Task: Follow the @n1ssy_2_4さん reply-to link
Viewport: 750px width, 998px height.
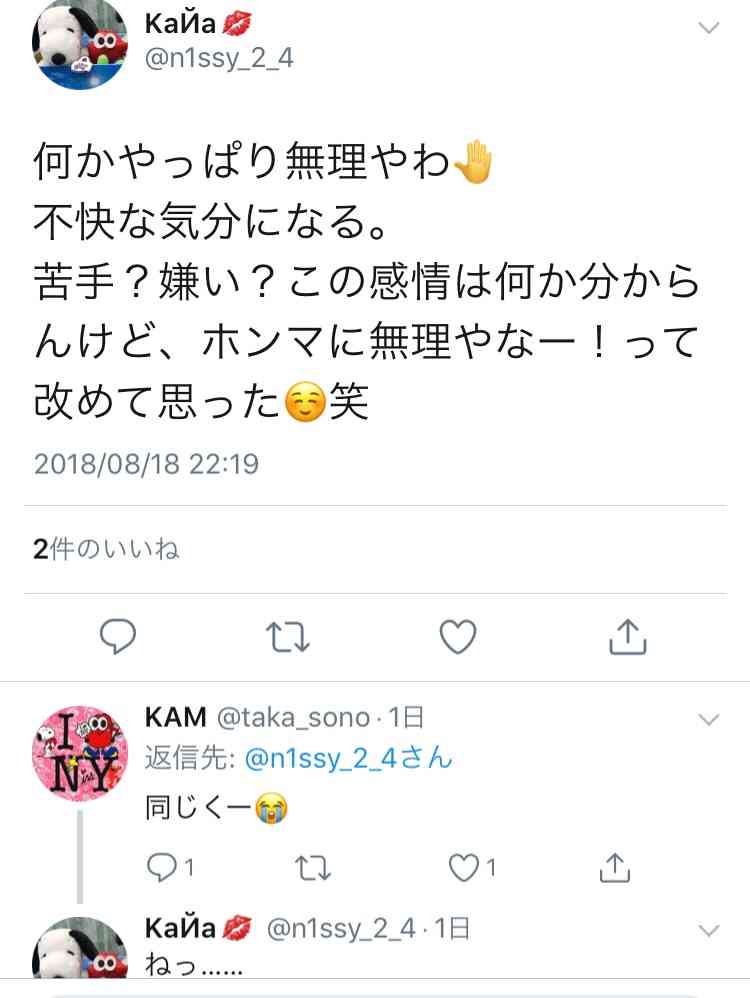Action: click(348, 759)
